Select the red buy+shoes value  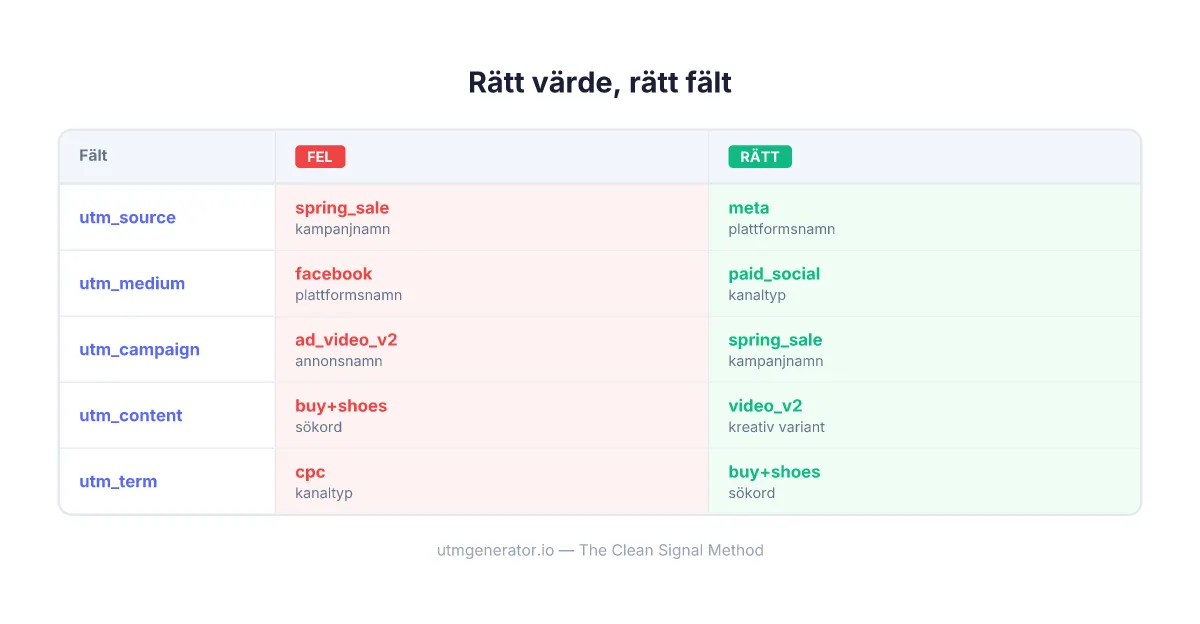pyautogui.click(x=341, y=406)
